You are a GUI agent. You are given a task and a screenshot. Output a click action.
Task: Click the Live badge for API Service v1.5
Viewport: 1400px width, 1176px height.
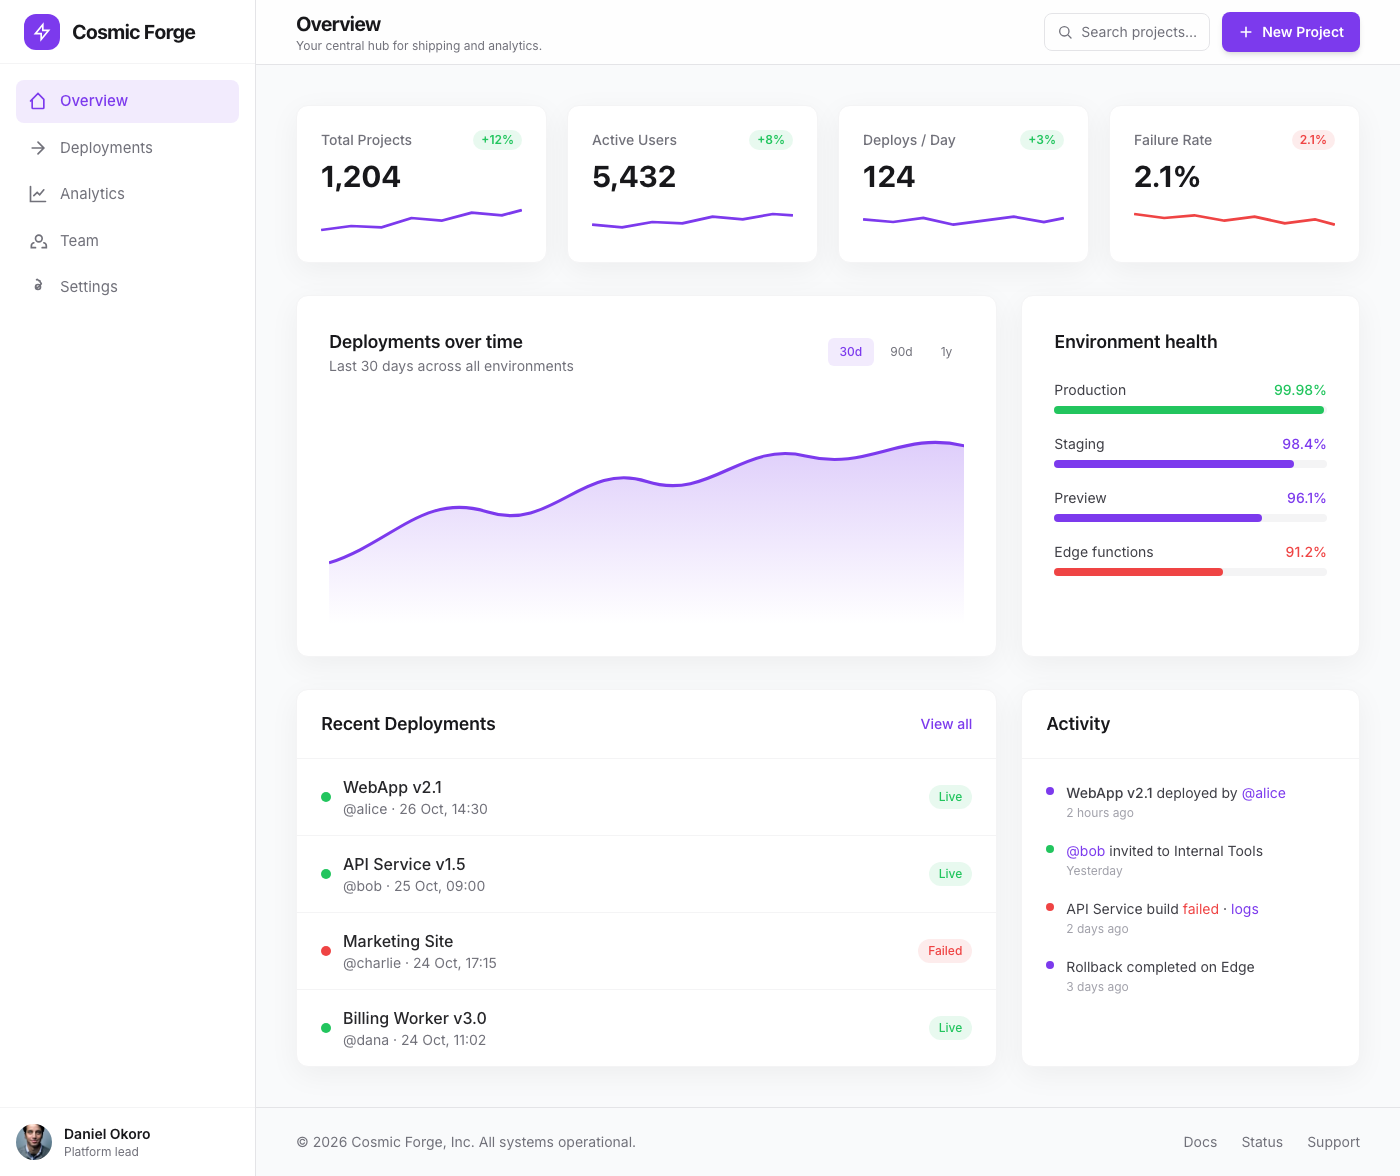click(x=950, y=874)
